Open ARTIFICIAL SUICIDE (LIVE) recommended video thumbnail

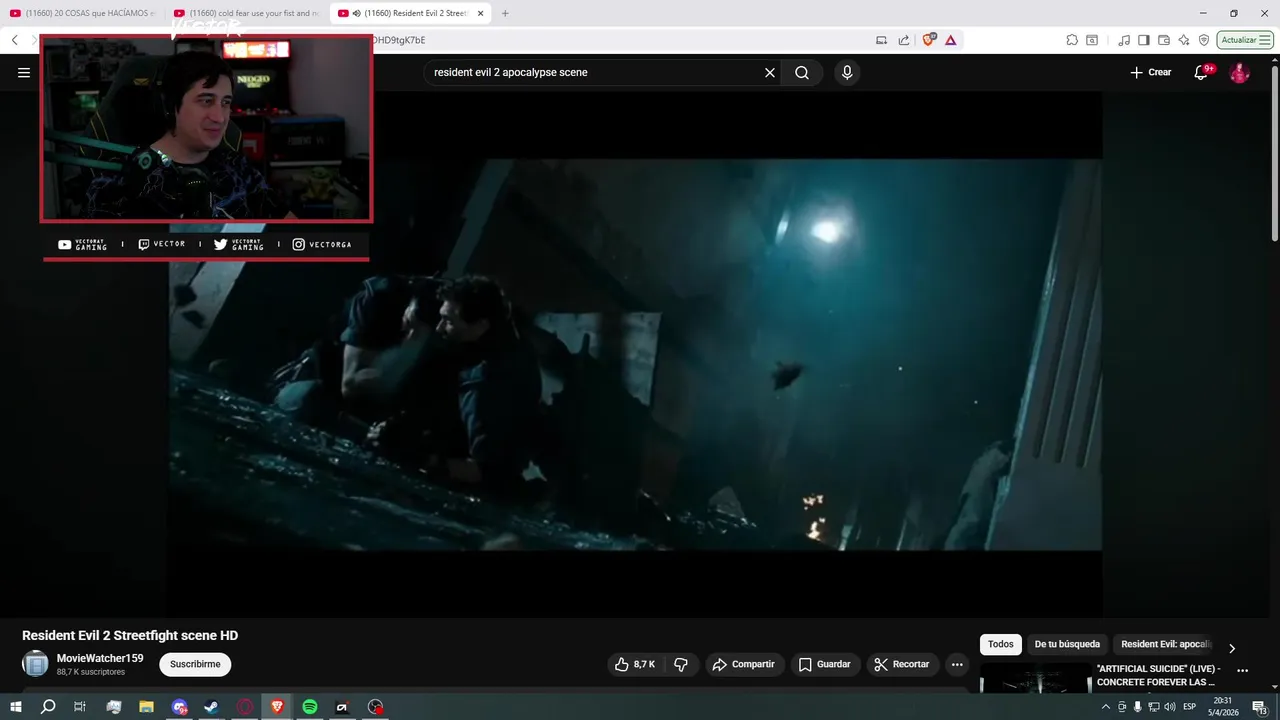[1036, 678]
